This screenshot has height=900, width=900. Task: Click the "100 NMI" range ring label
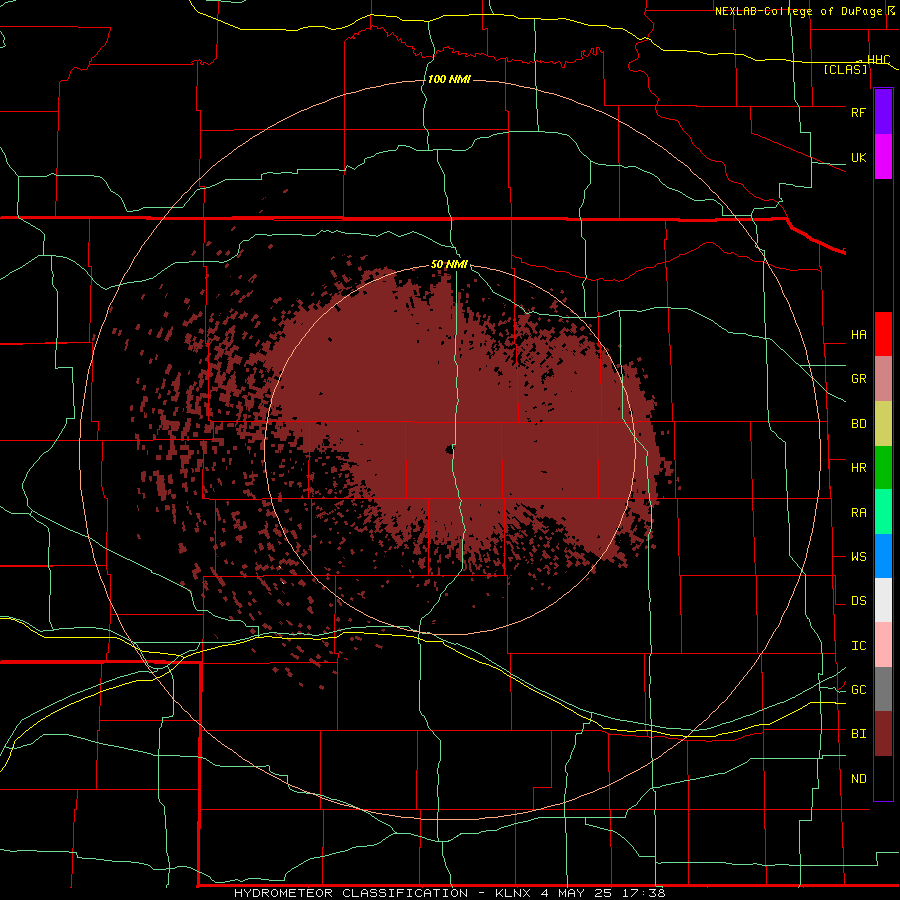[x=449, y=79]
